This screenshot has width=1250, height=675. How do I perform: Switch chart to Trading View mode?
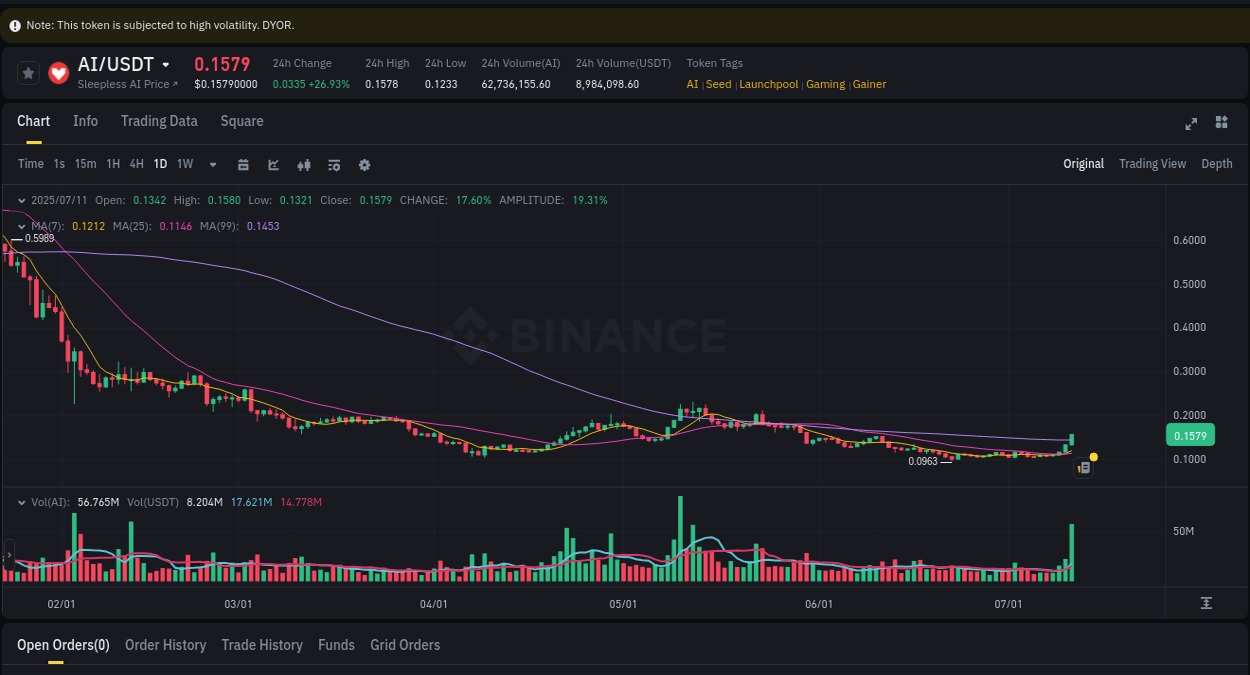pyautogui.click(x=1152, y=163)
